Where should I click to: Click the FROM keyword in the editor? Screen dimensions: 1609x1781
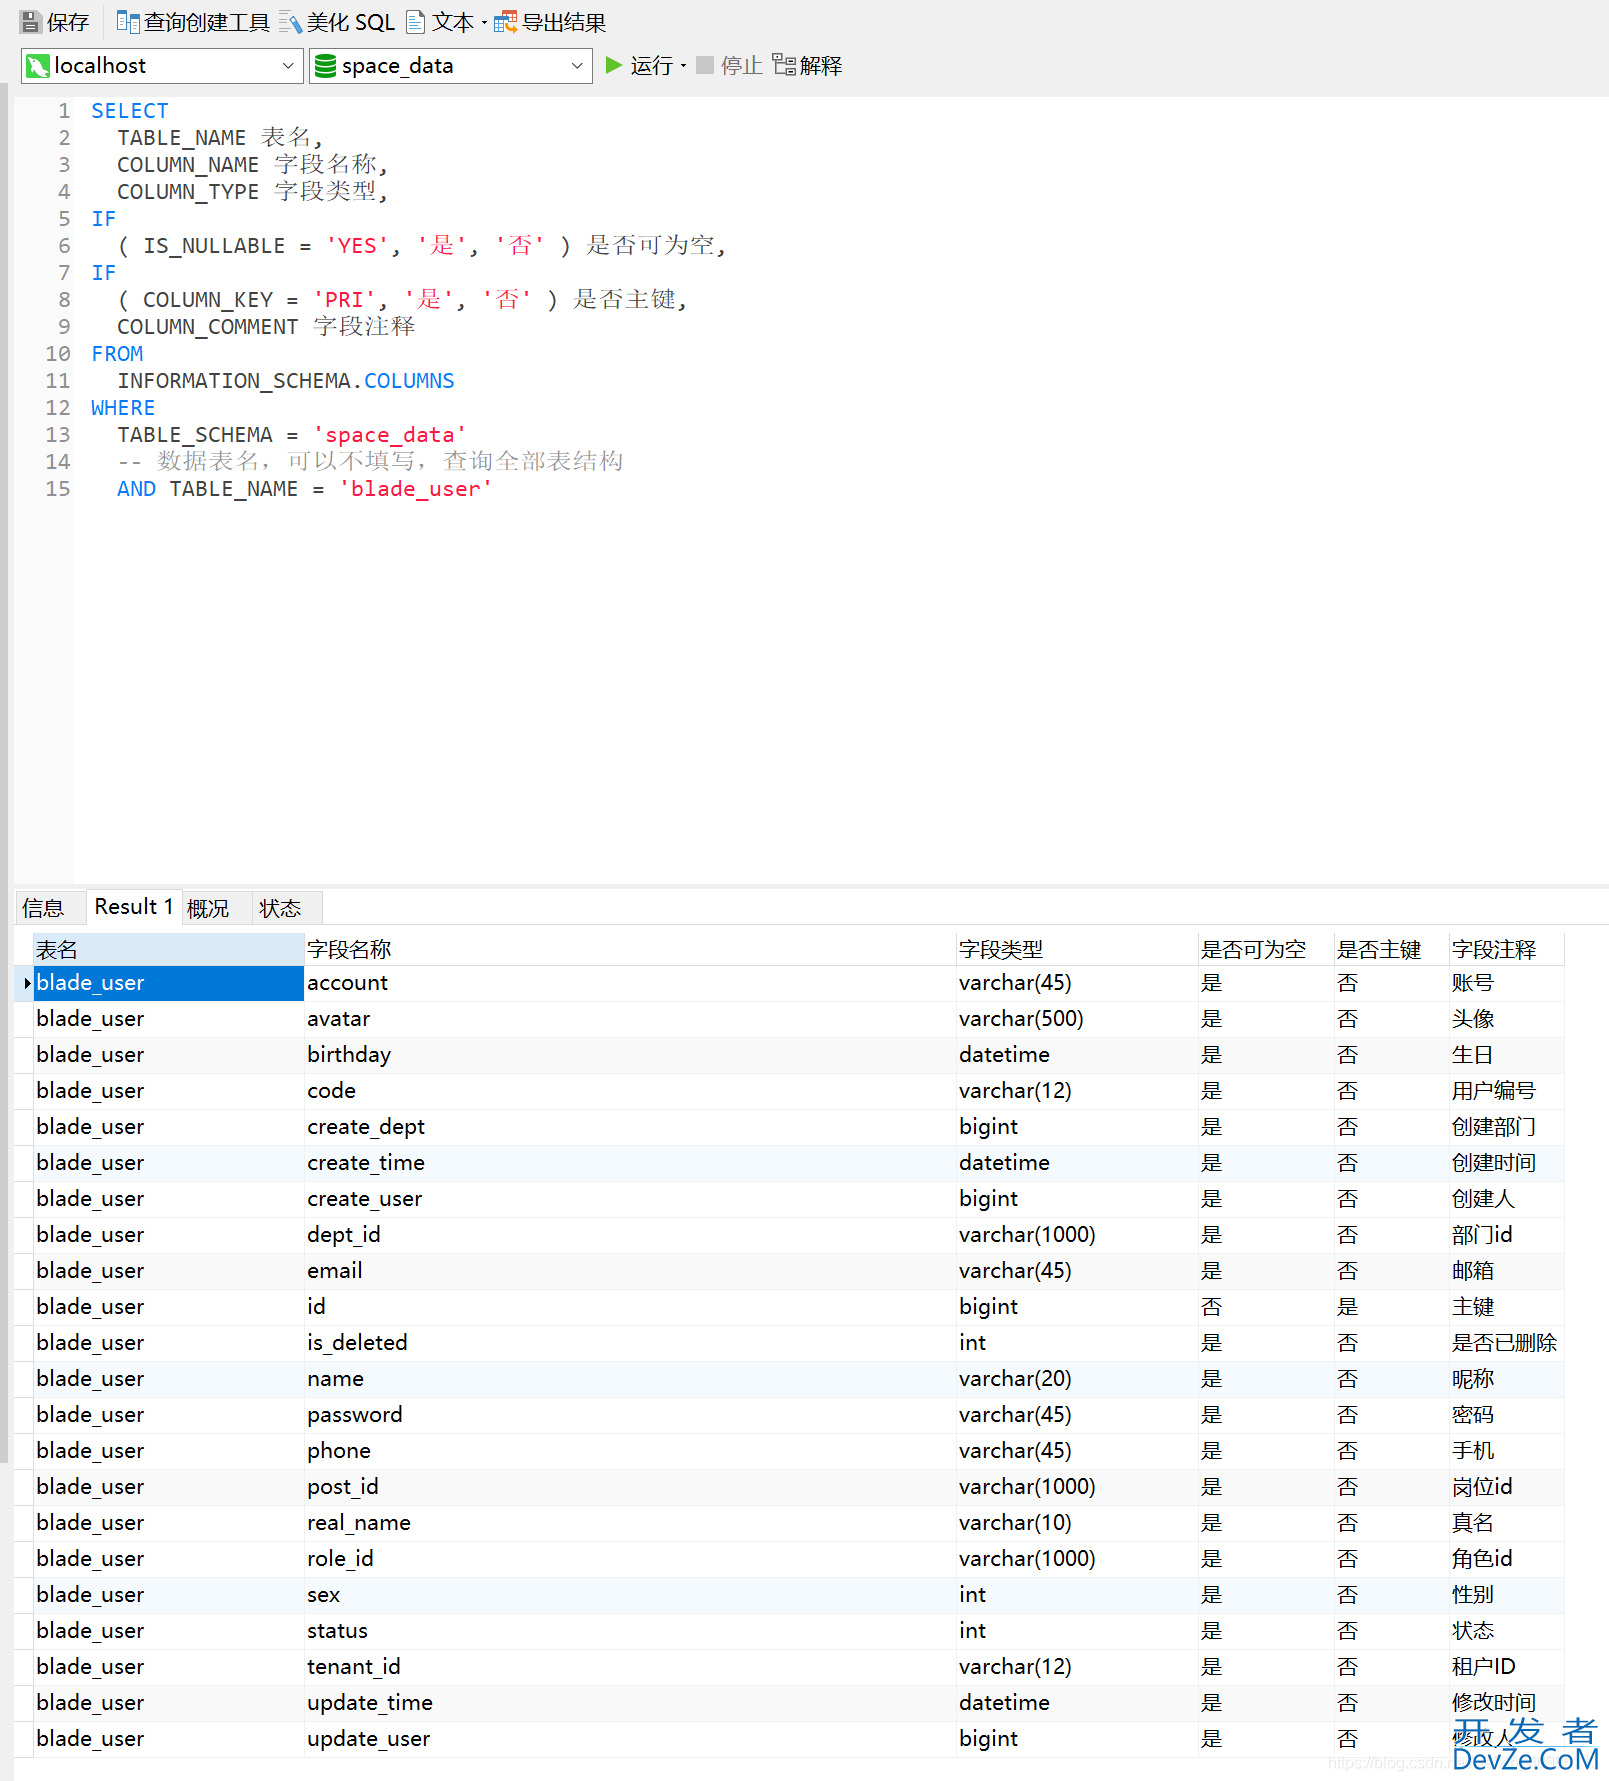117,354
